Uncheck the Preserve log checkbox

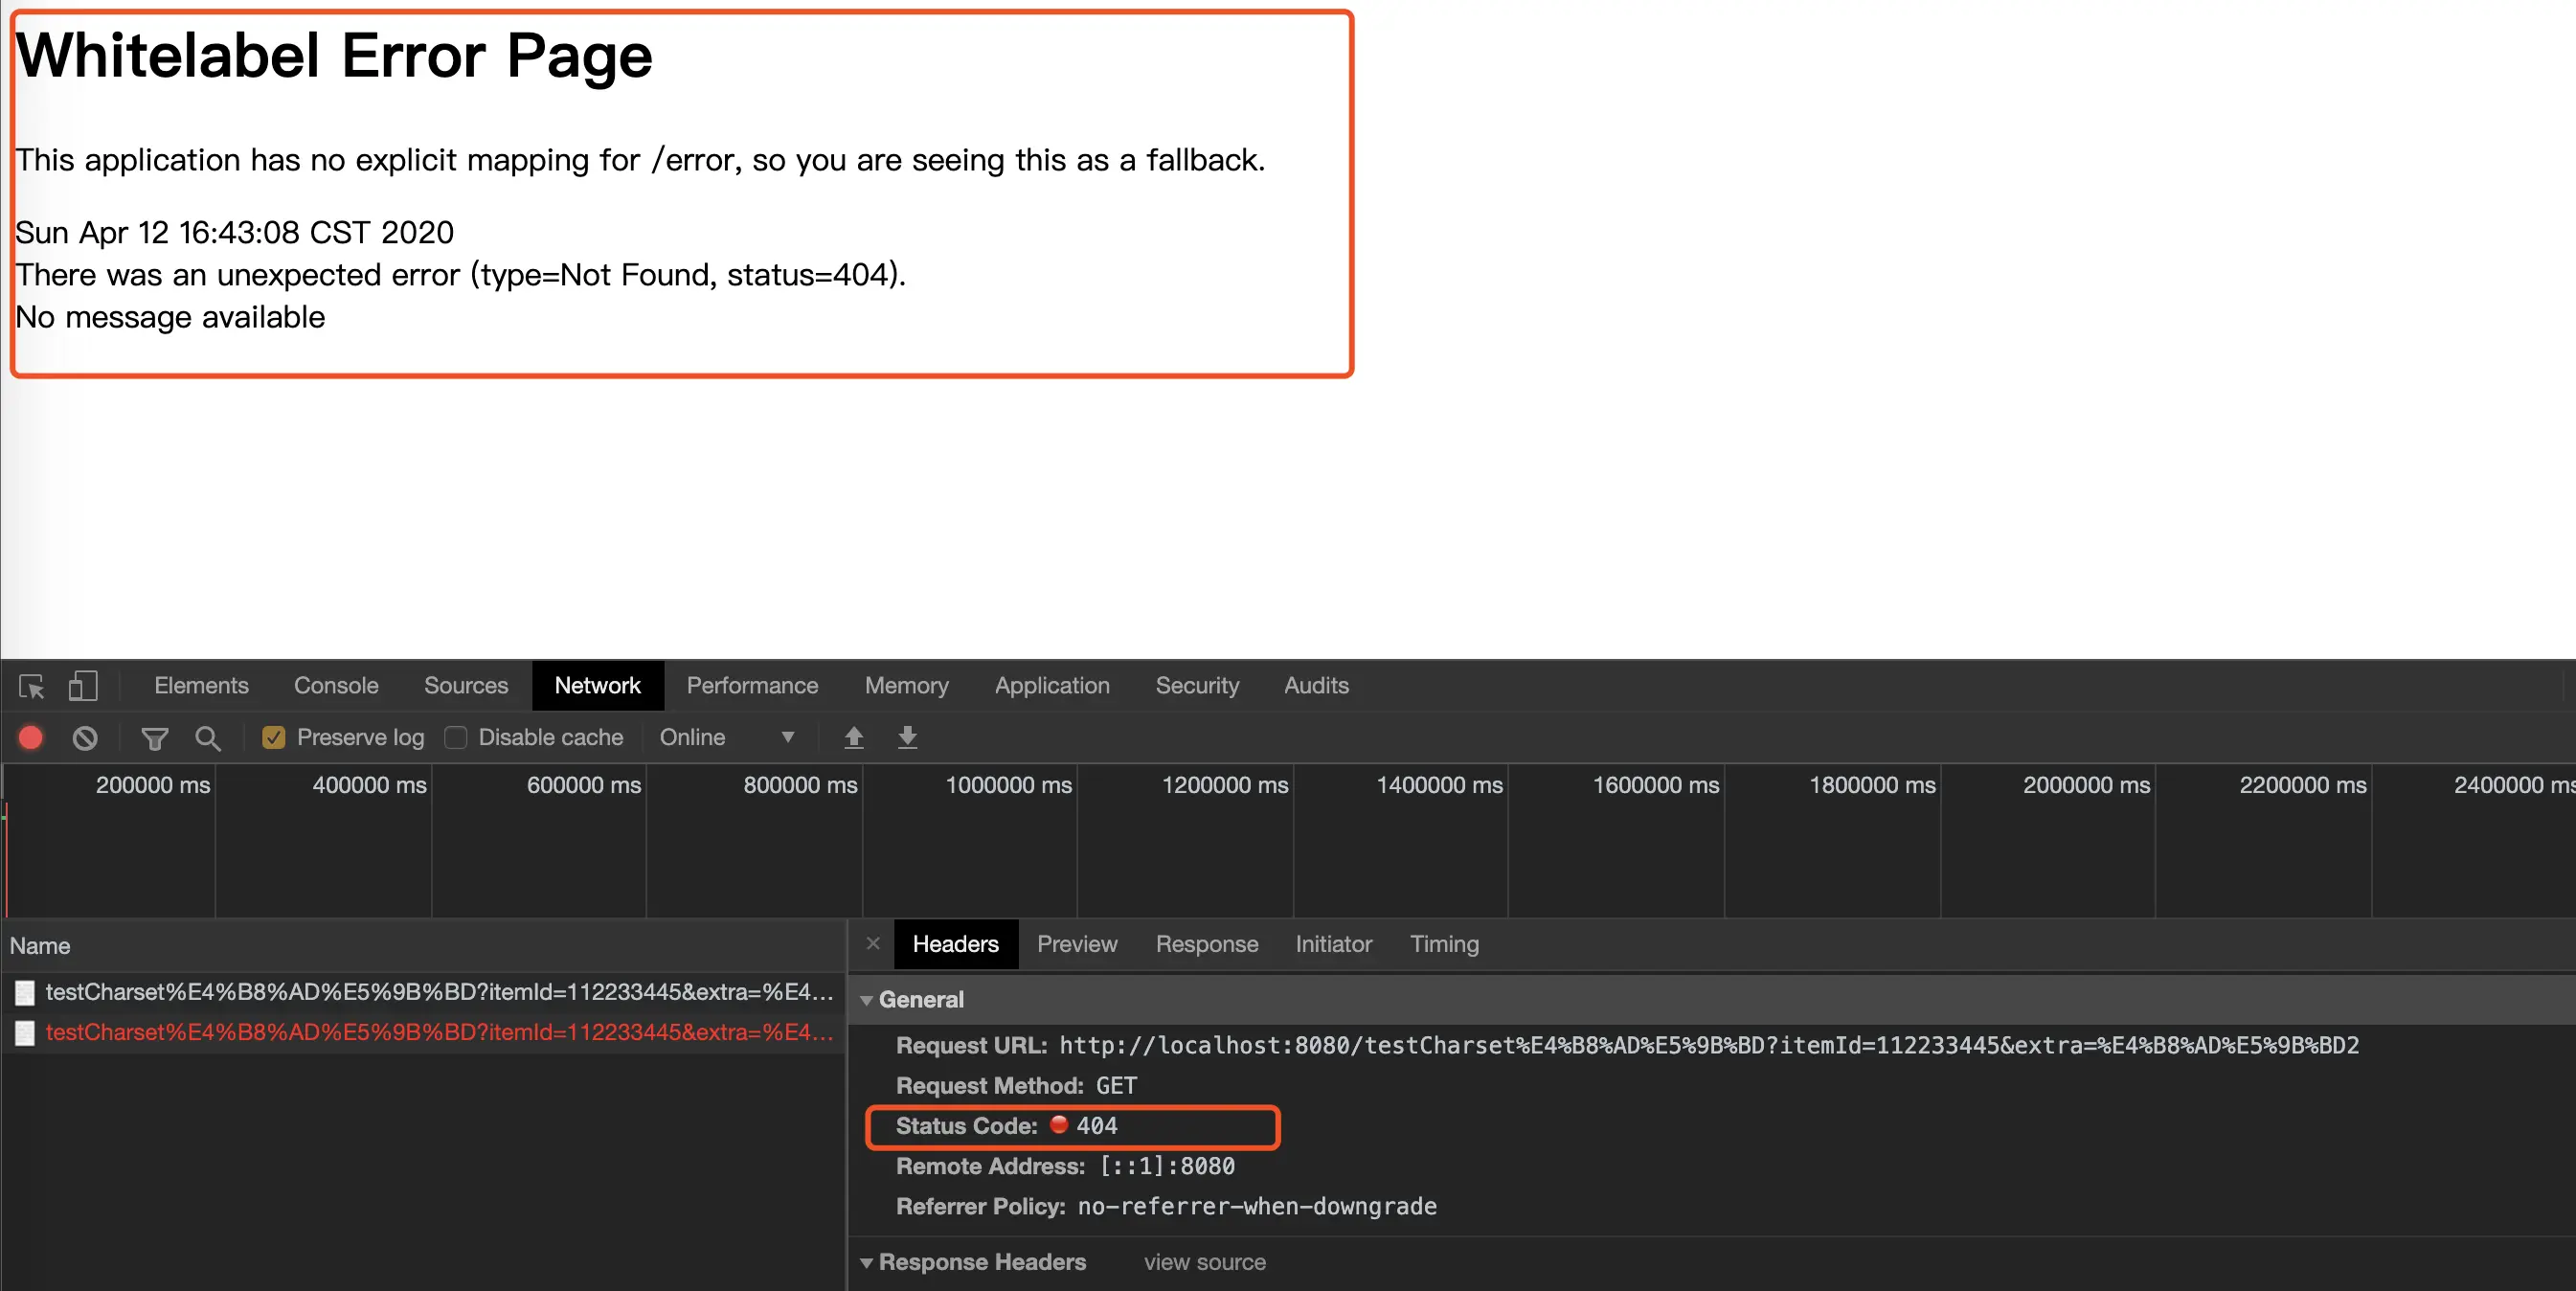coord(273,738)
